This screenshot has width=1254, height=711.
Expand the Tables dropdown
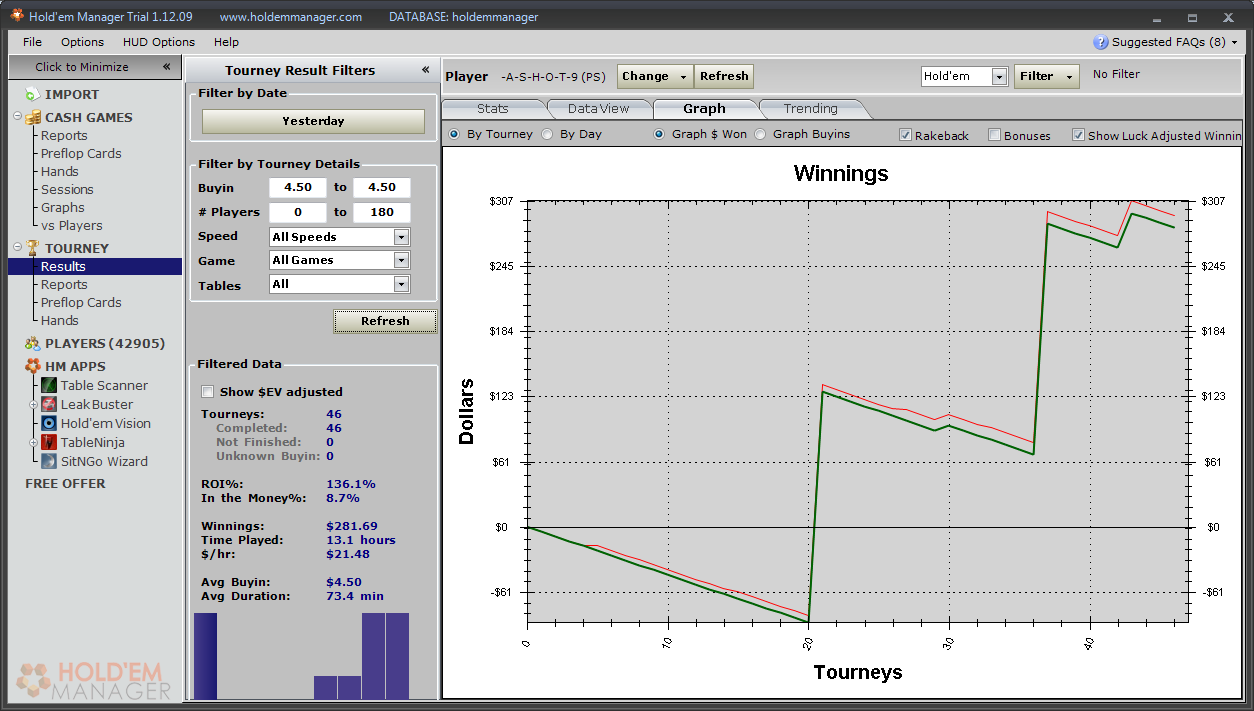tap(401, 285)
